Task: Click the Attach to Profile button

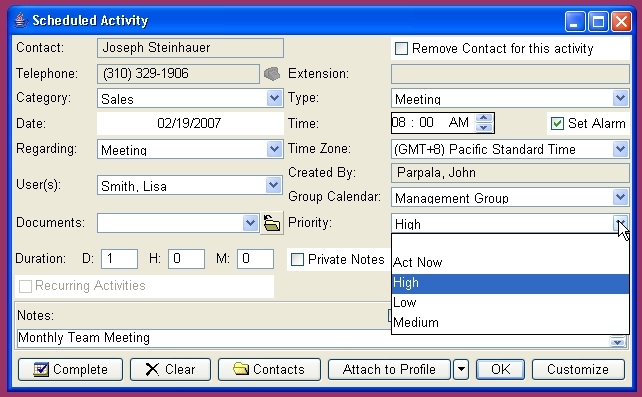Action: point(389,370)
